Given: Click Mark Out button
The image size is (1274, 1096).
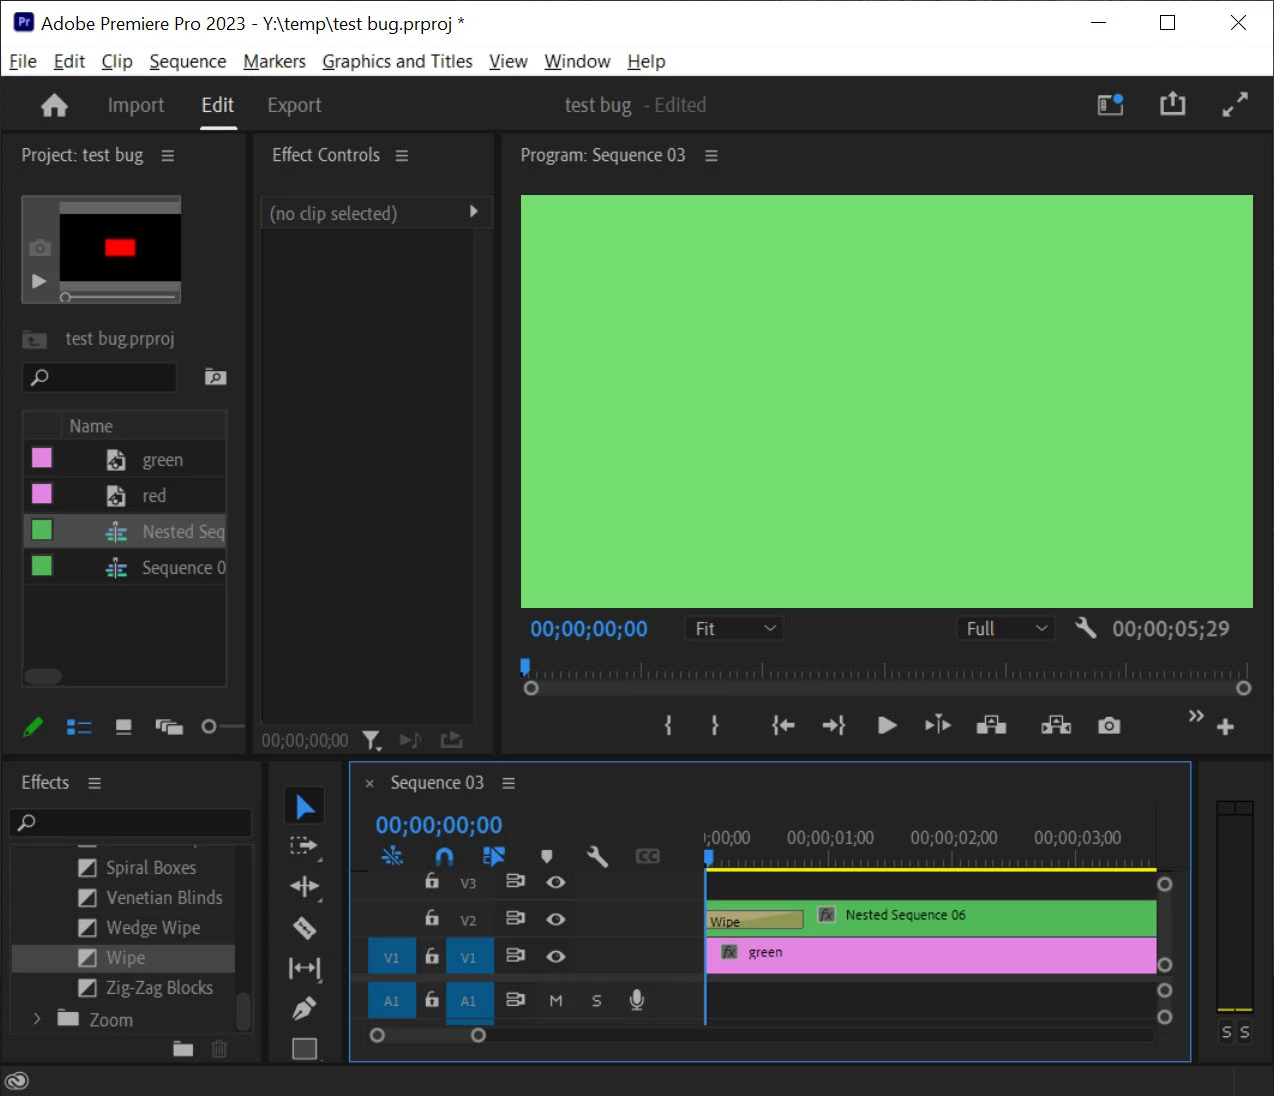Looking at the screenshot, I should pyautogui.click(x=714, y=725).
